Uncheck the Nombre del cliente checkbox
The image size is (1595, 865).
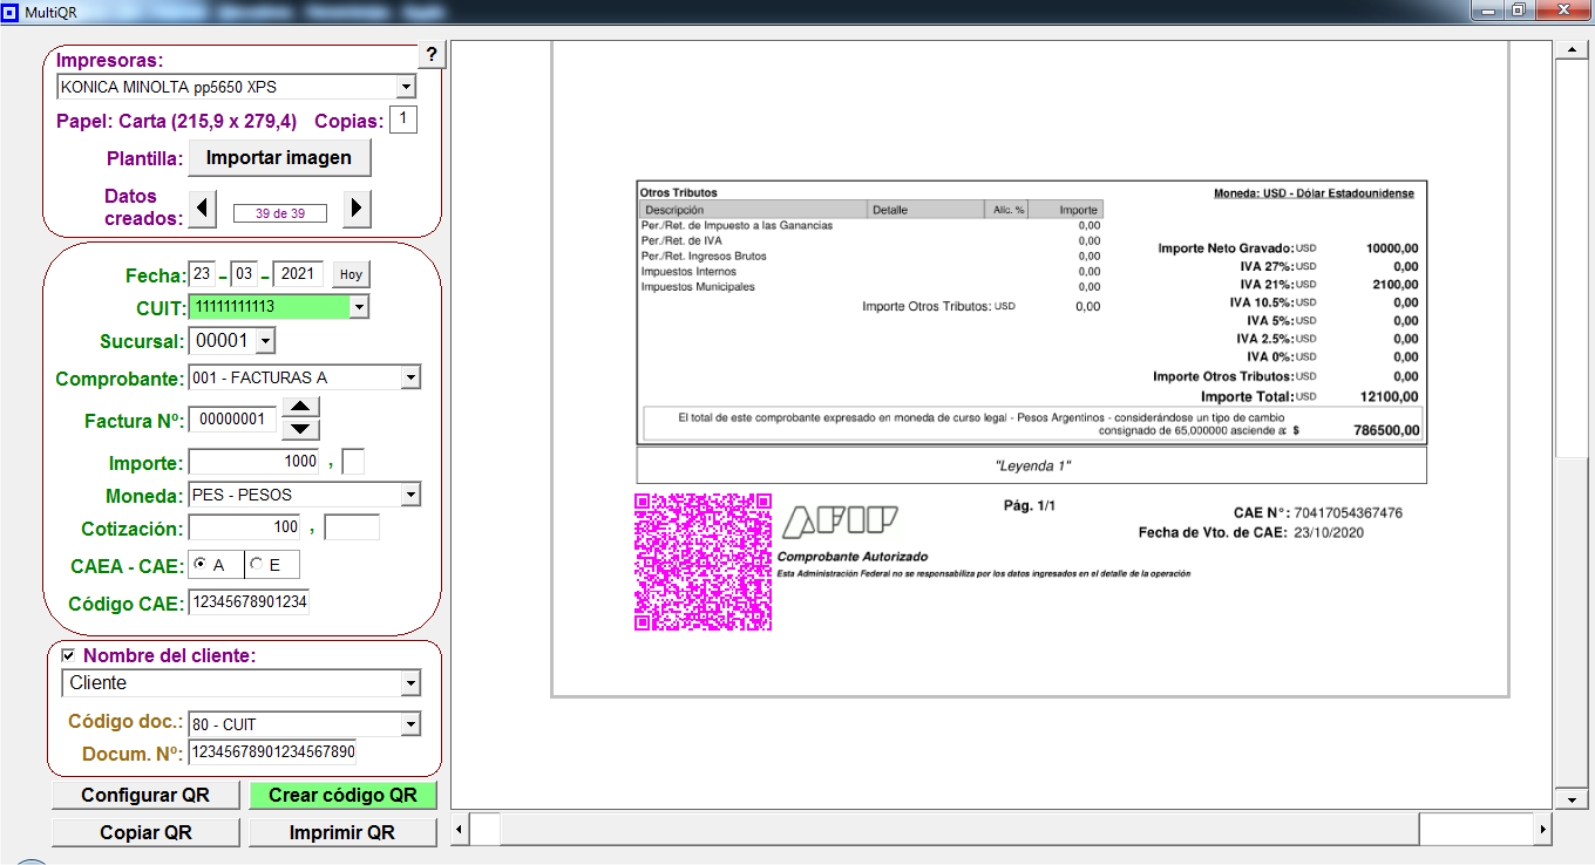pos(68,656)
